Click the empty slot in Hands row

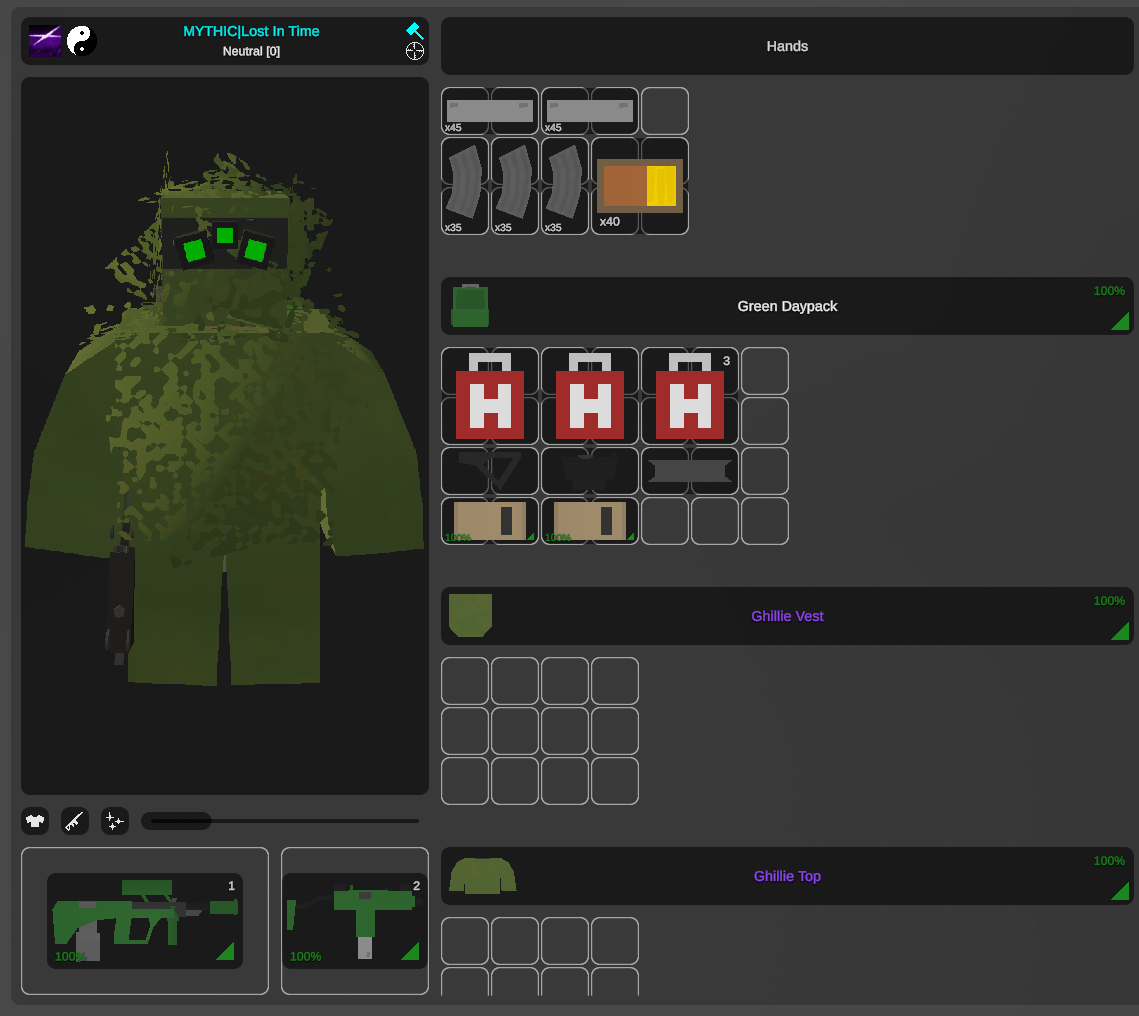665,111
